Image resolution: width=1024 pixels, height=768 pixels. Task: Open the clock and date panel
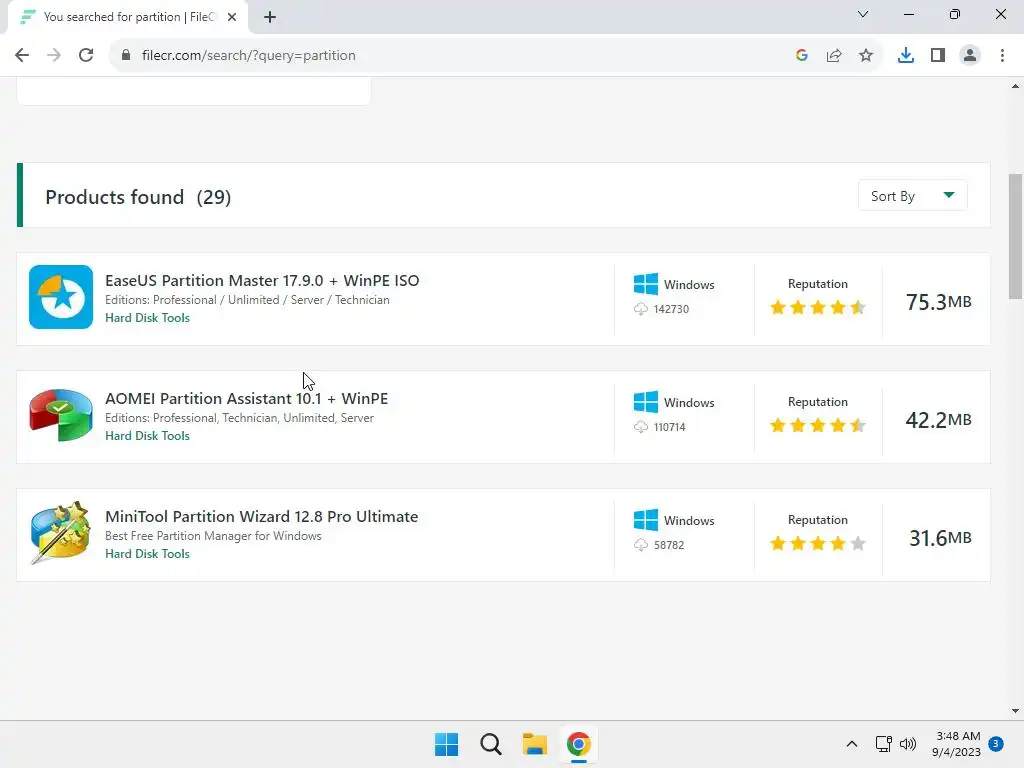[x=957, y=744]
